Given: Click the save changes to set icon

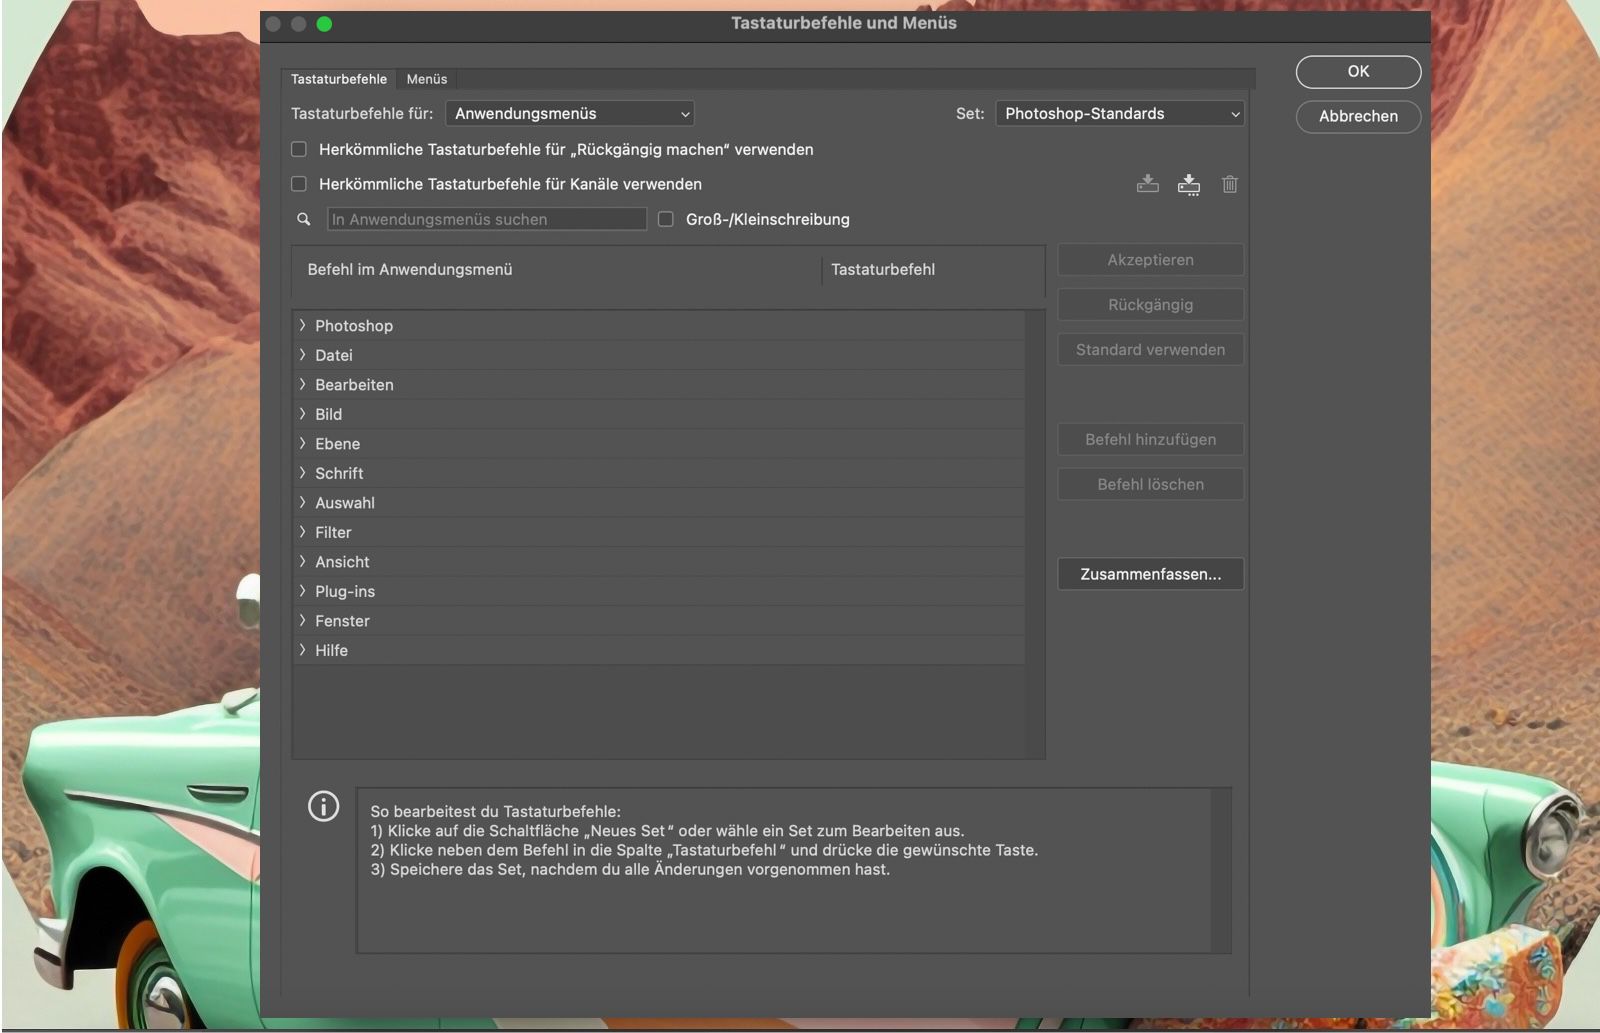Looking at the screenshot, I should click(1189, 184).
